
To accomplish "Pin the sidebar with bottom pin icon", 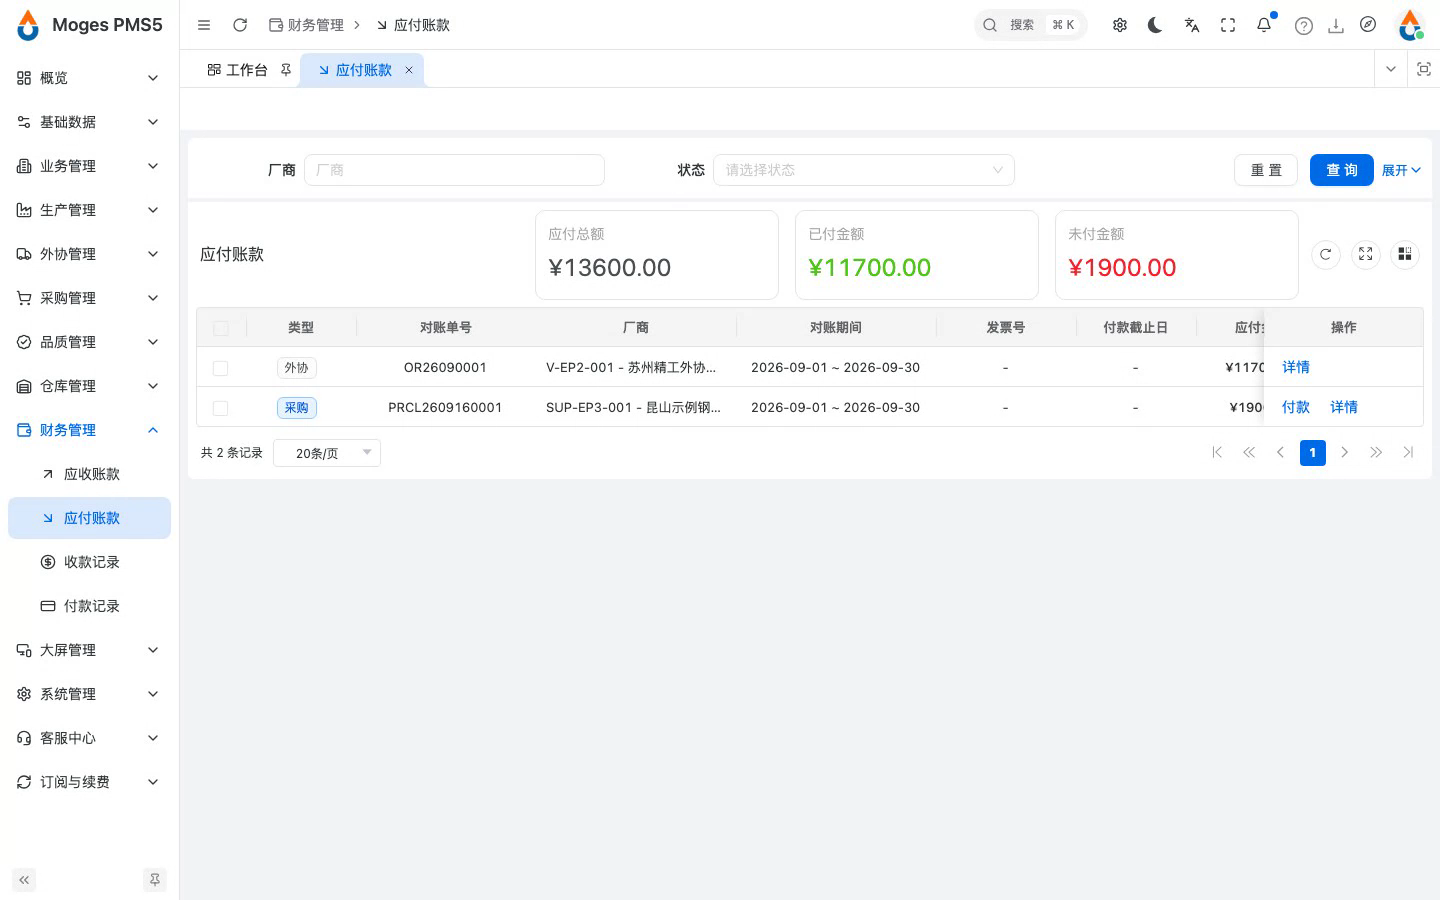I will tap(154, 880).
